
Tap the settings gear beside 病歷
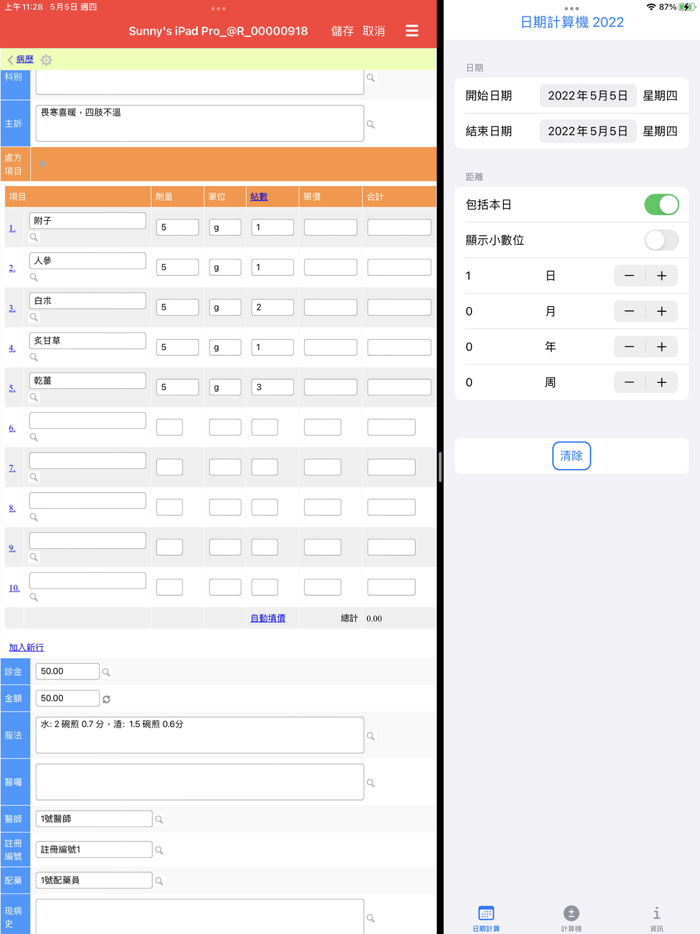point(46,60)
